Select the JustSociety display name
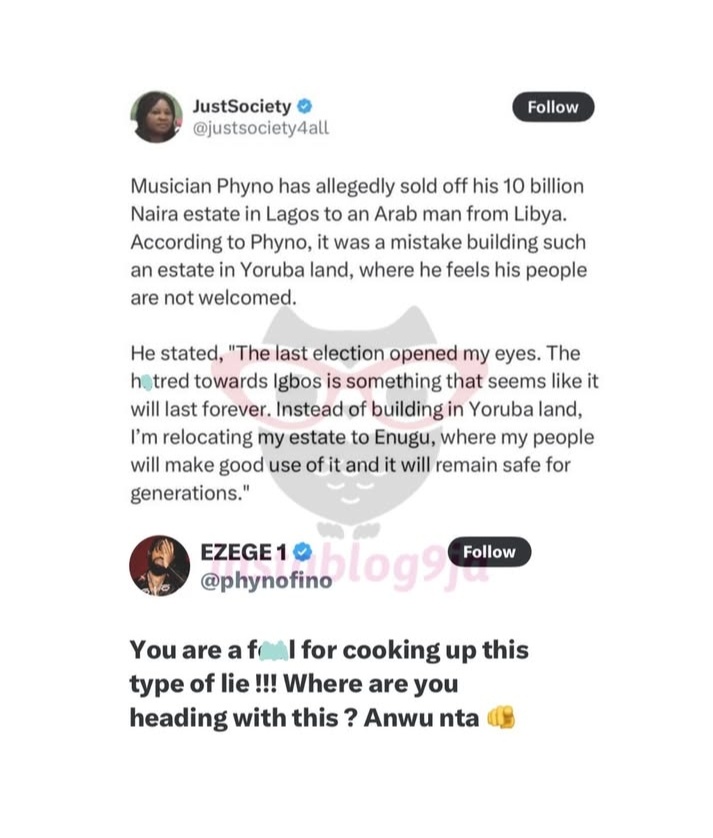This screenshot has height=838, width=713. 242,106
